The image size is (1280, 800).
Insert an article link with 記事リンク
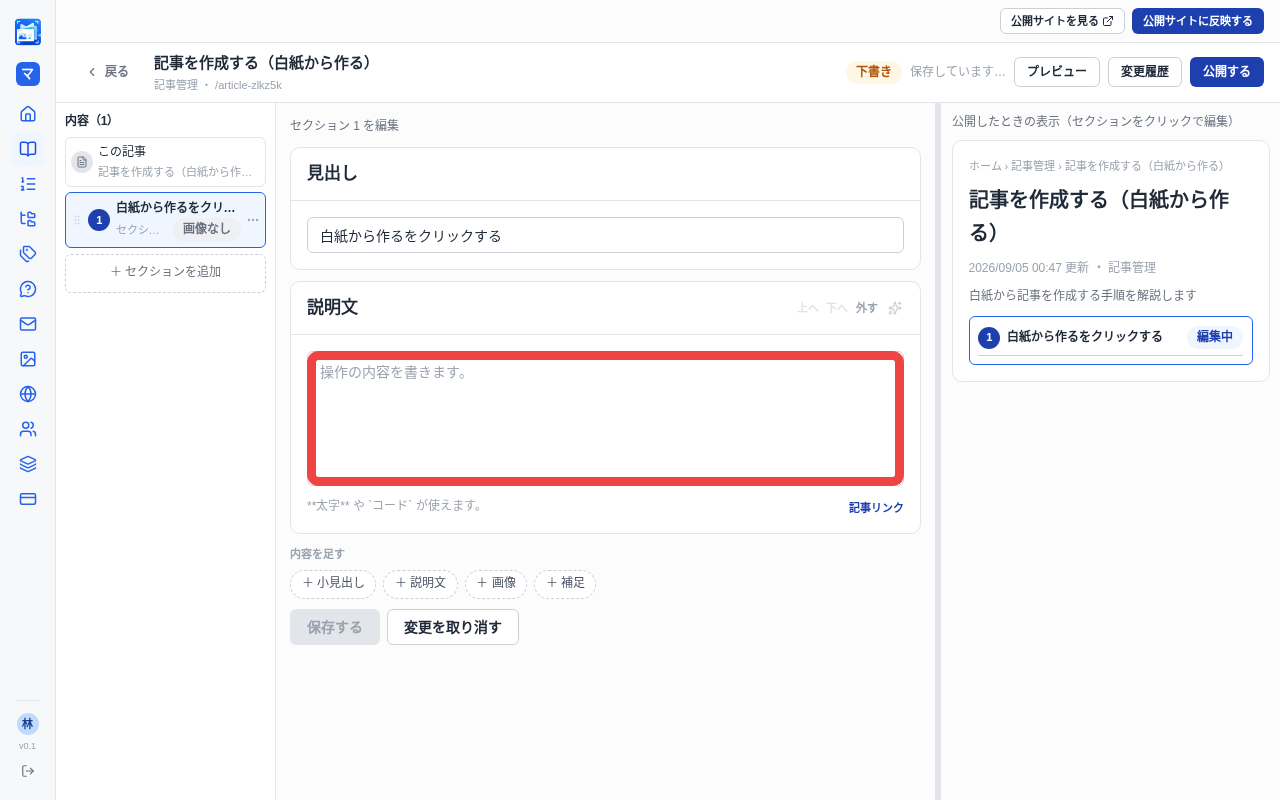[x=876, y=508]
